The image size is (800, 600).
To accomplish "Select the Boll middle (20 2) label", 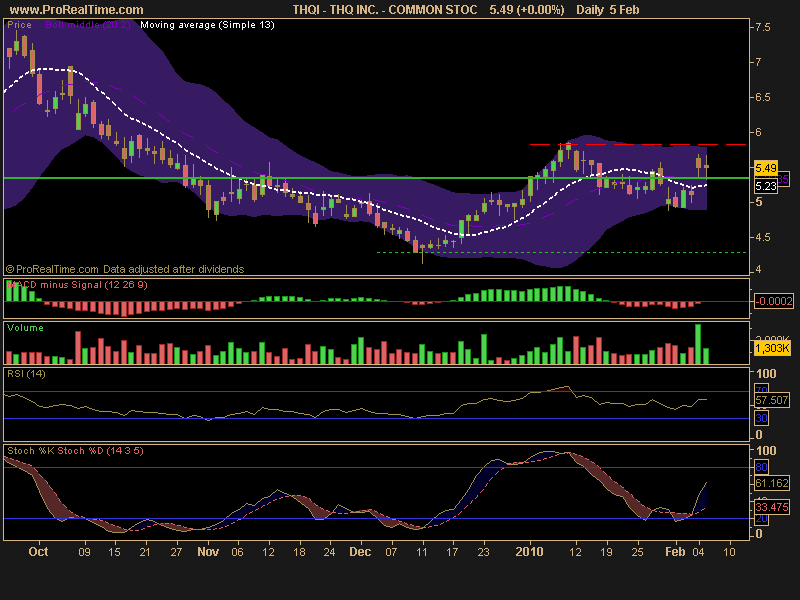I will (88, 24).
